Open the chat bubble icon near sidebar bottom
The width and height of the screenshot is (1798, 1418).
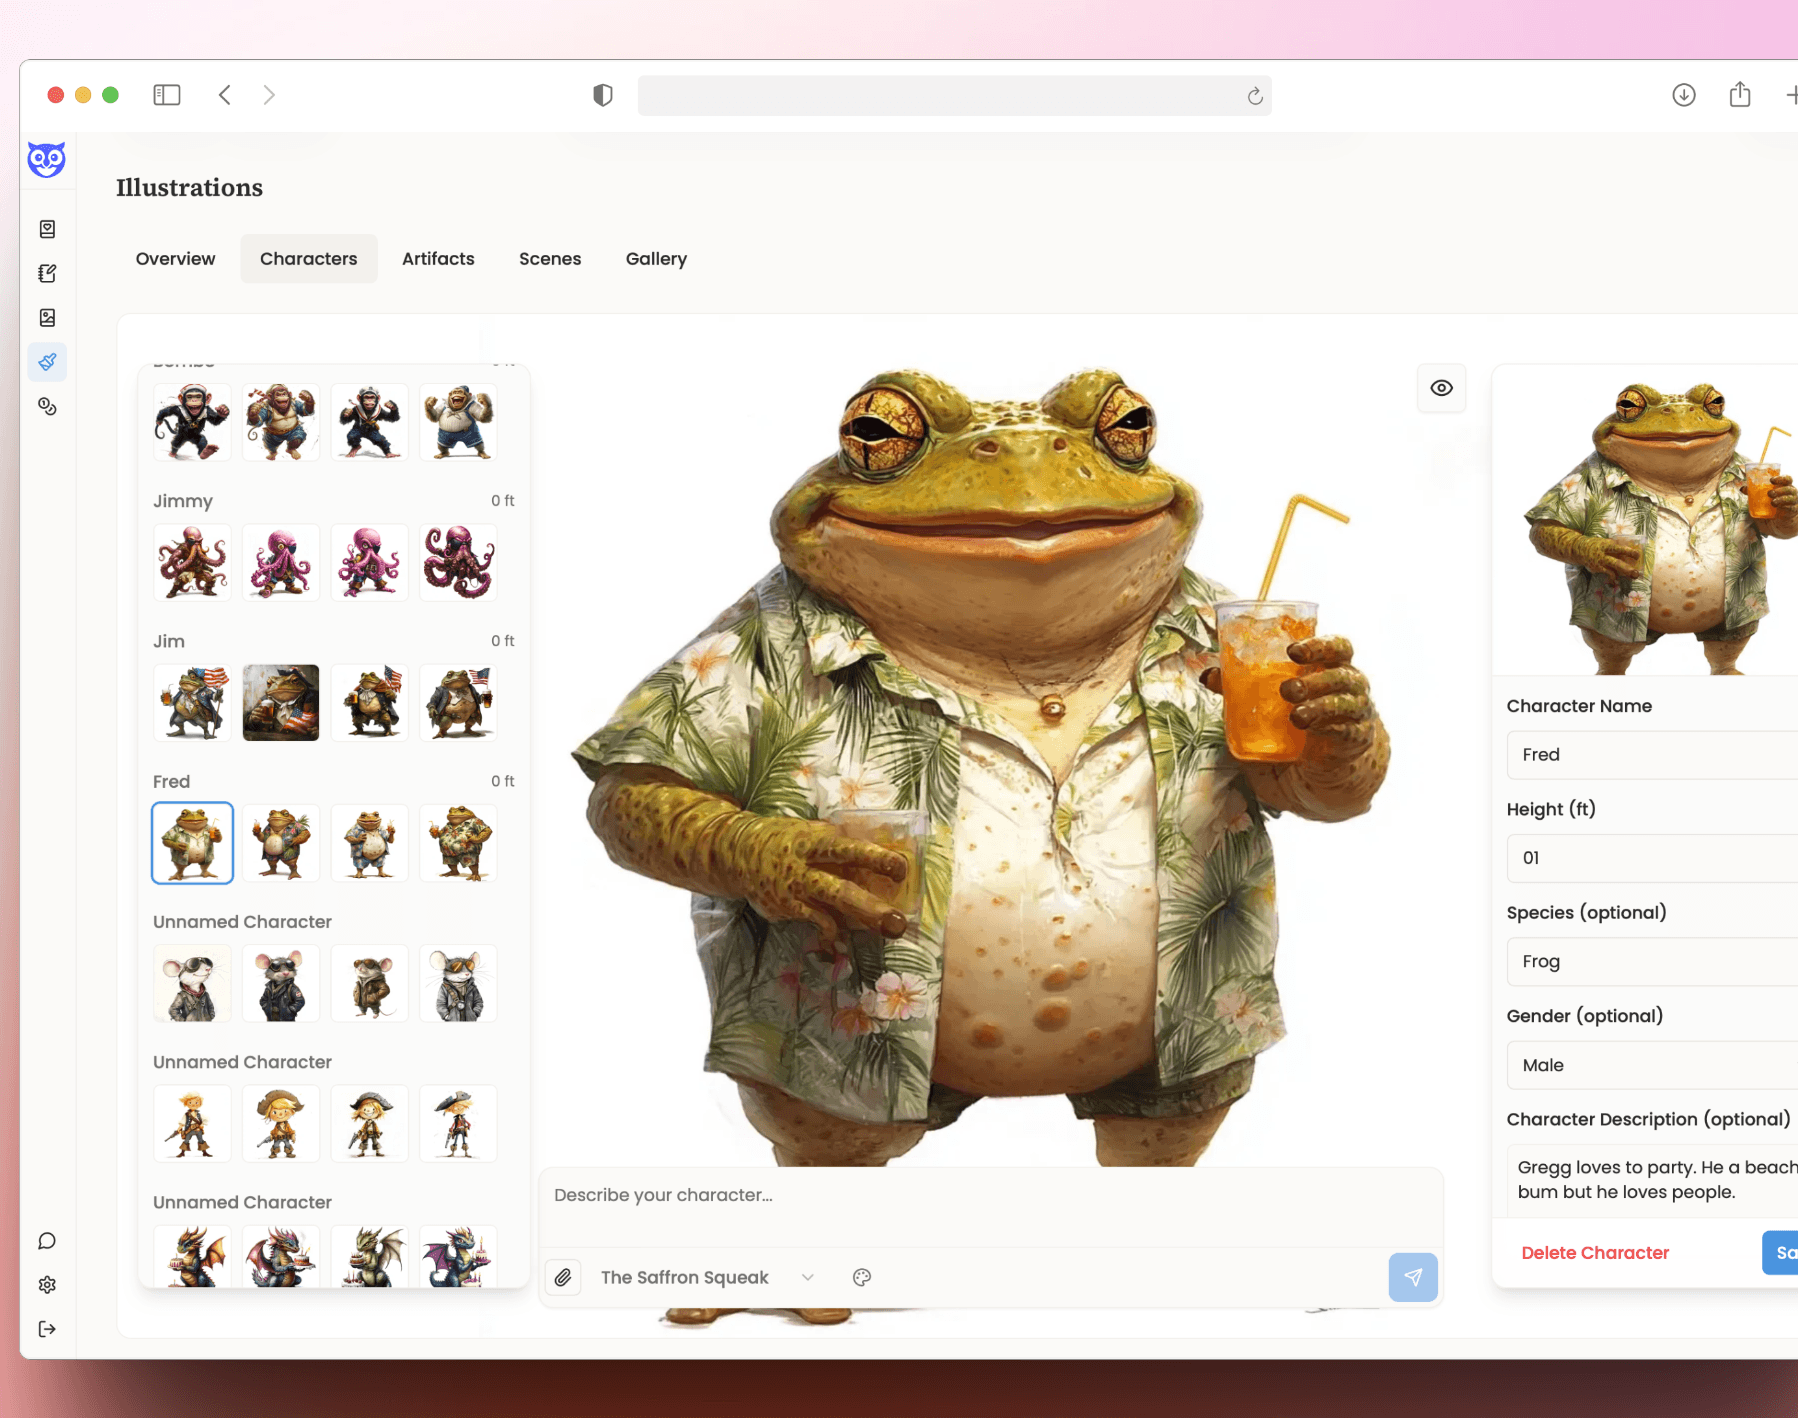coord(47,1240)
